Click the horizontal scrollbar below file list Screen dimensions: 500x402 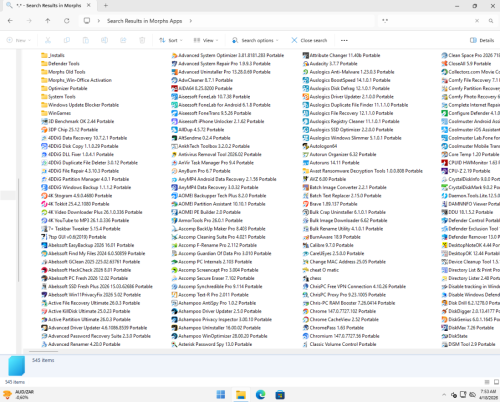(x=43, y=351)
